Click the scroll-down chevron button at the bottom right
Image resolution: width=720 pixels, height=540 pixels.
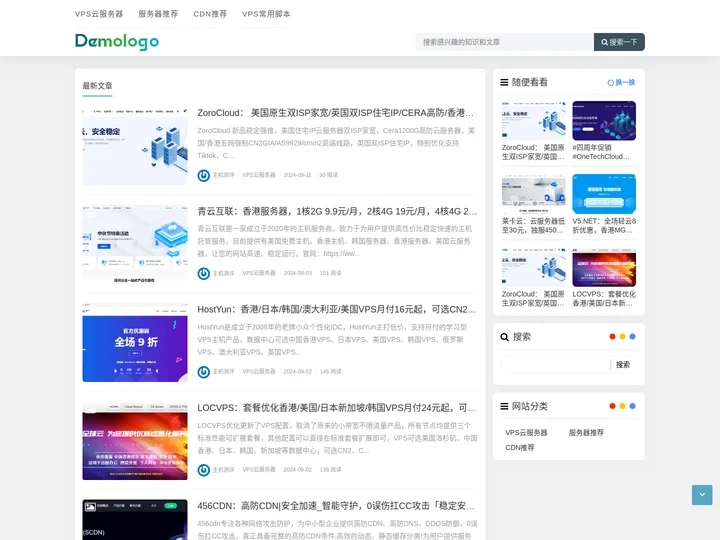click(x=702, y=495)
